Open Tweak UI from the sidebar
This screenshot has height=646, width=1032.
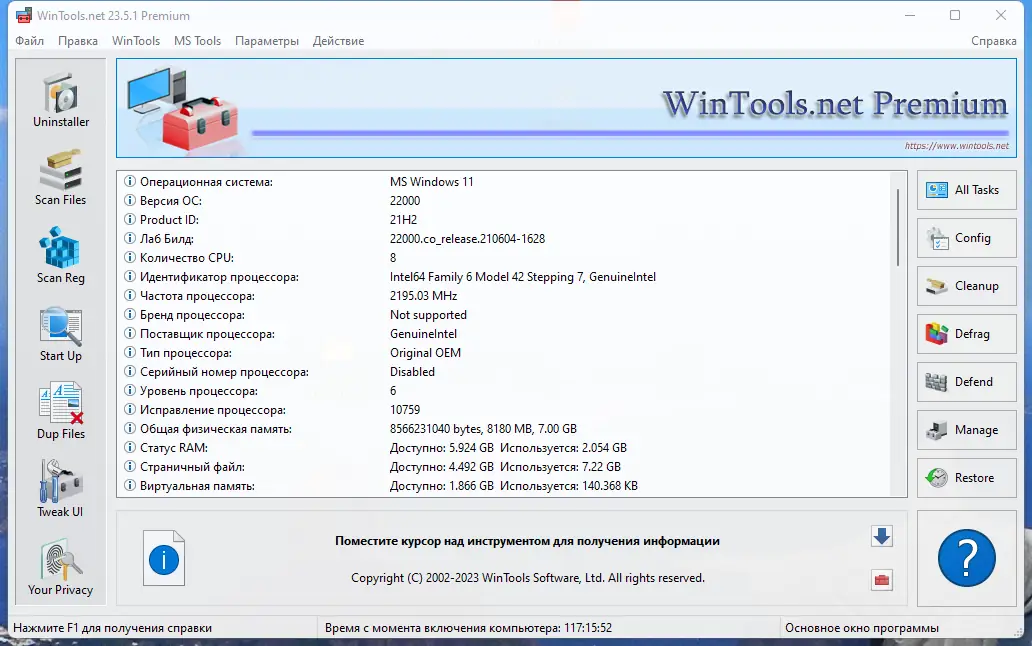coord(60,487)
